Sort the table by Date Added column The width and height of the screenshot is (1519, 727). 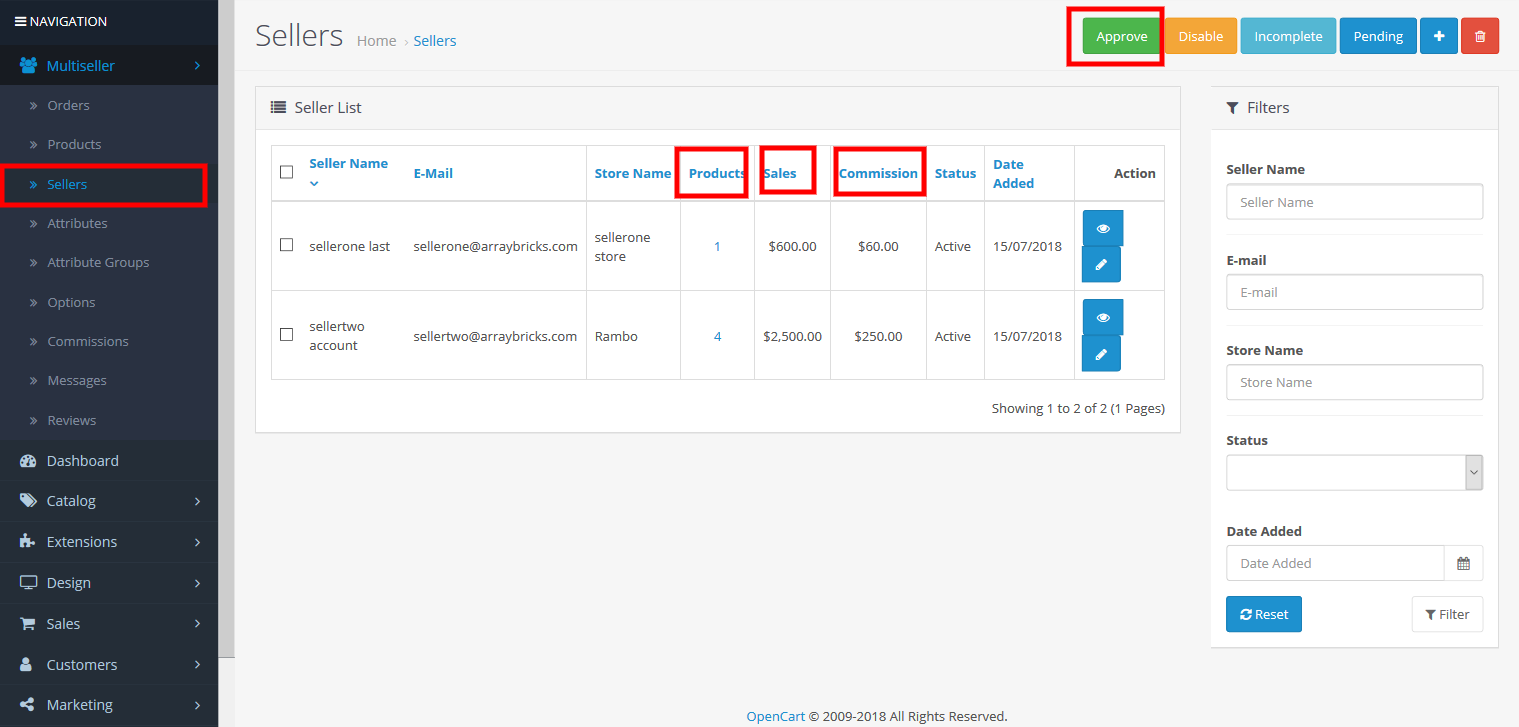pos(1014,174)
